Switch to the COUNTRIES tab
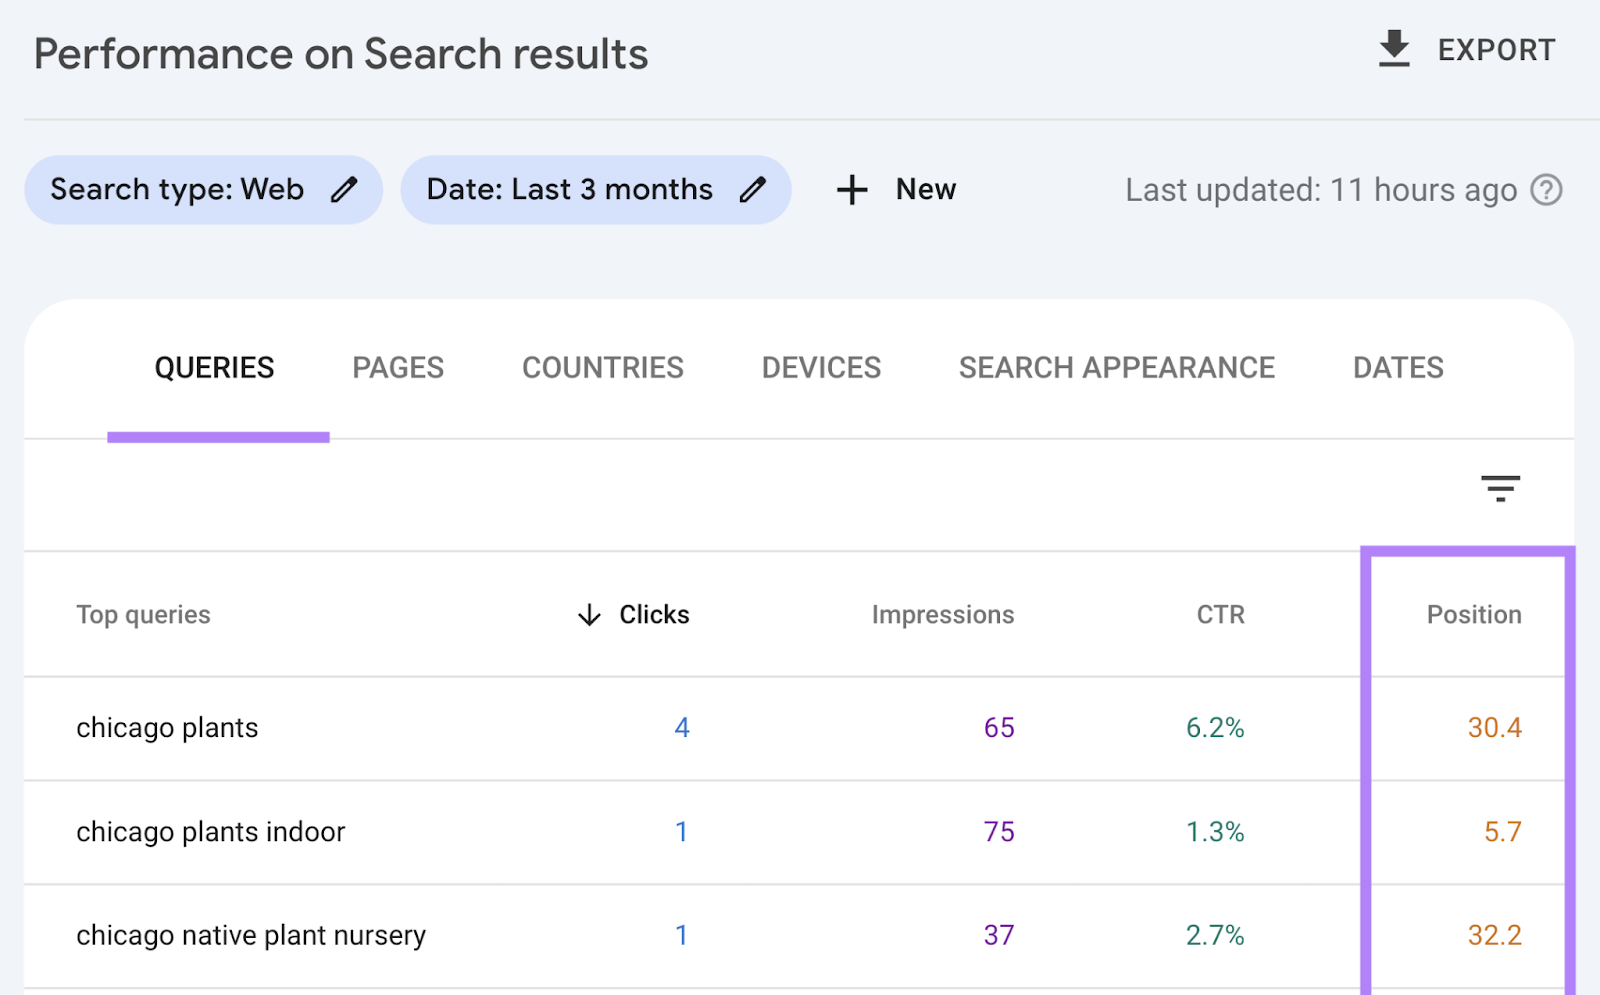Viewport: 1600px width, 995px height. [x=602, y=367]
